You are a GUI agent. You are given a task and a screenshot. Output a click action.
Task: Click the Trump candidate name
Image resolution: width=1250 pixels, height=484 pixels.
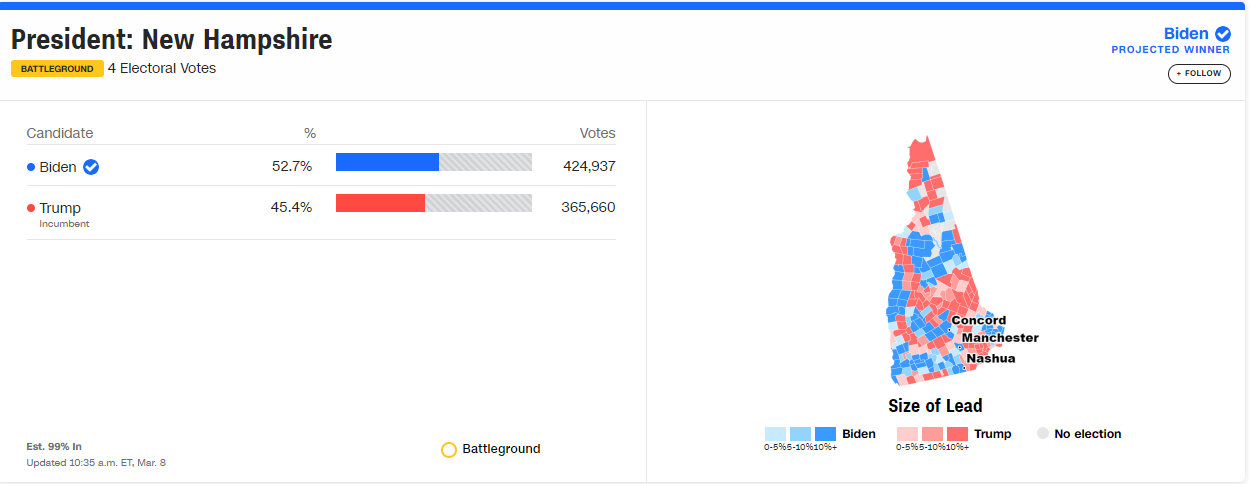tap(60, 208)
